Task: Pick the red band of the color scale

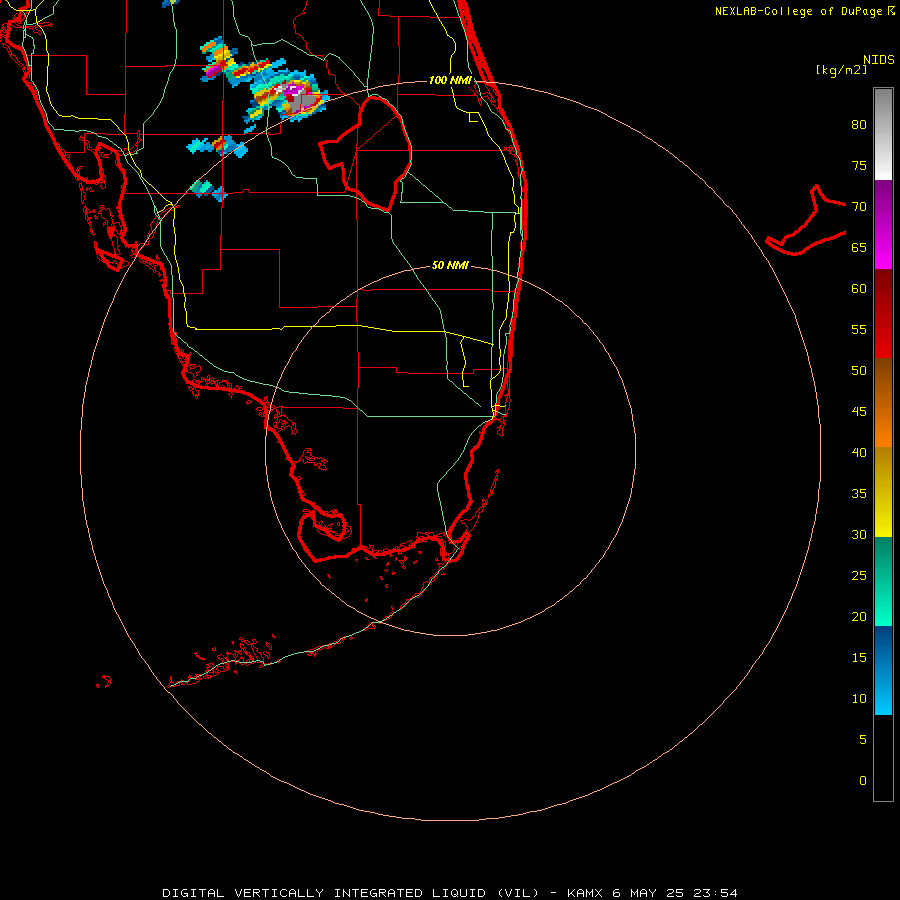Action: (x=883, y=313)
